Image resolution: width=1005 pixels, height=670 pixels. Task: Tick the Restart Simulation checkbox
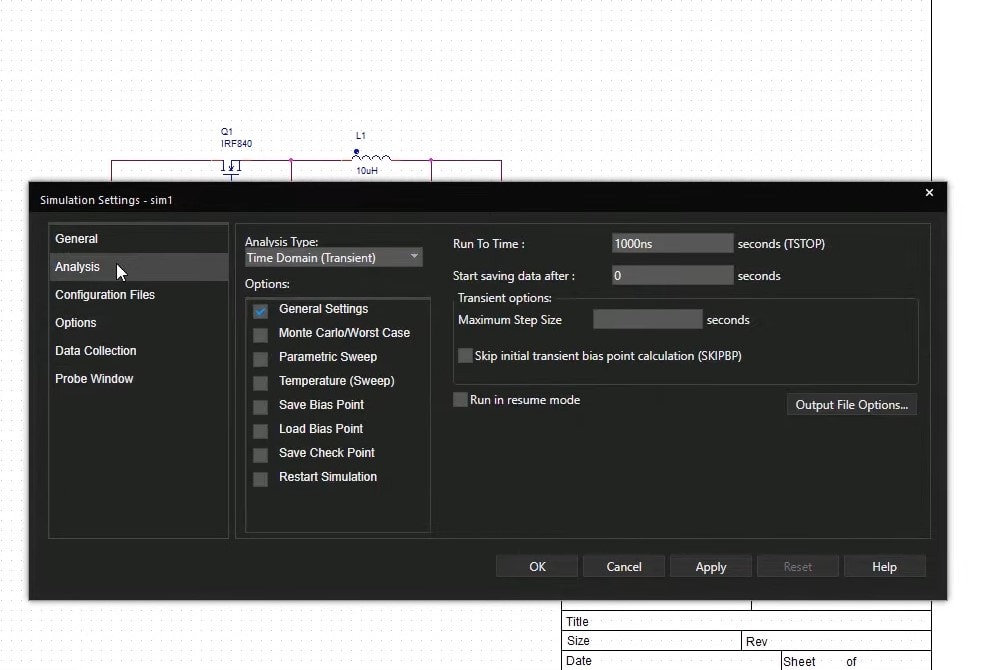click(x=260, y=479)
